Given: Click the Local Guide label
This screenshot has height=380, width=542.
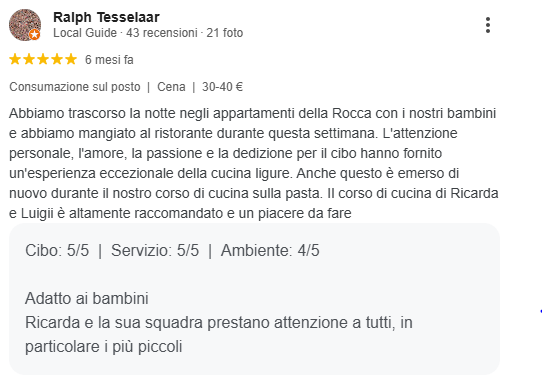Looking at the screenshot, I should coord(85,33).
